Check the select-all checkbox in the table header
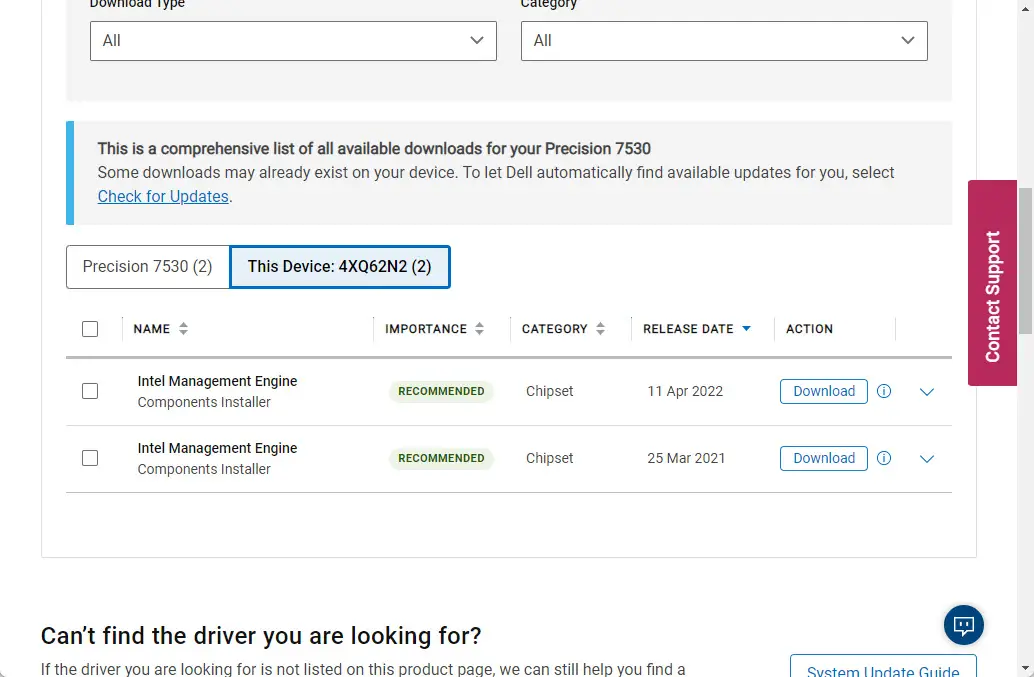 tap(90, 328)
